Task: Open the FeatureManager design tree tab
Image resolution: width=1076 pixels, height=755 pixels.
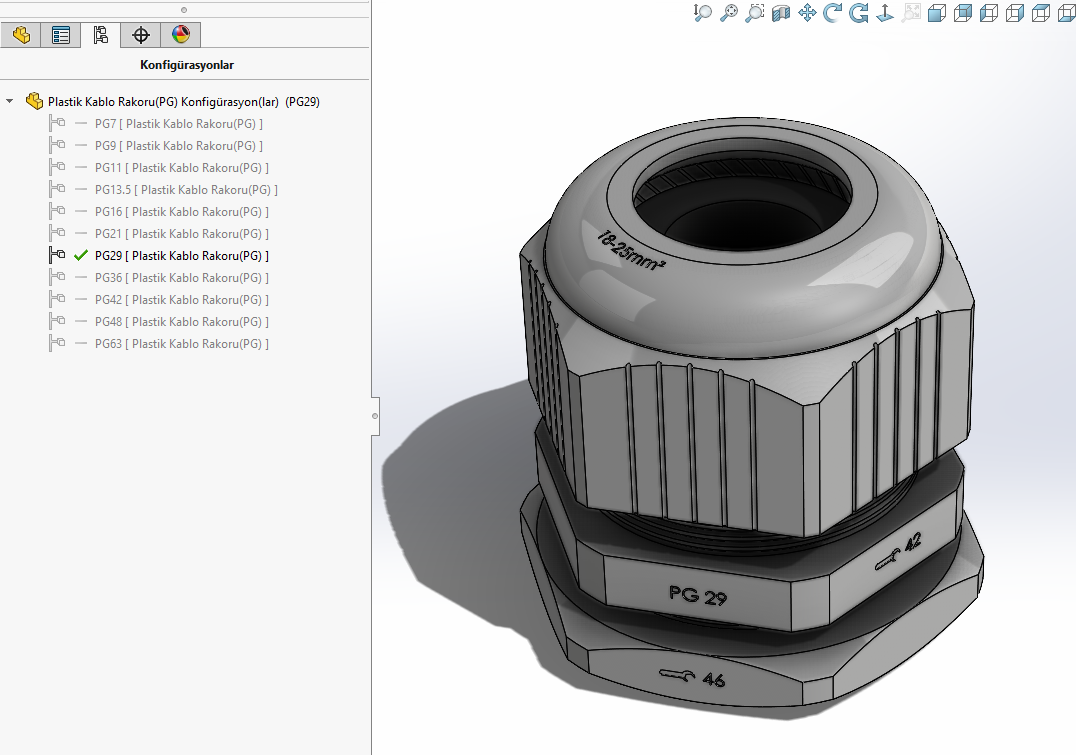Action: [21, 35]
